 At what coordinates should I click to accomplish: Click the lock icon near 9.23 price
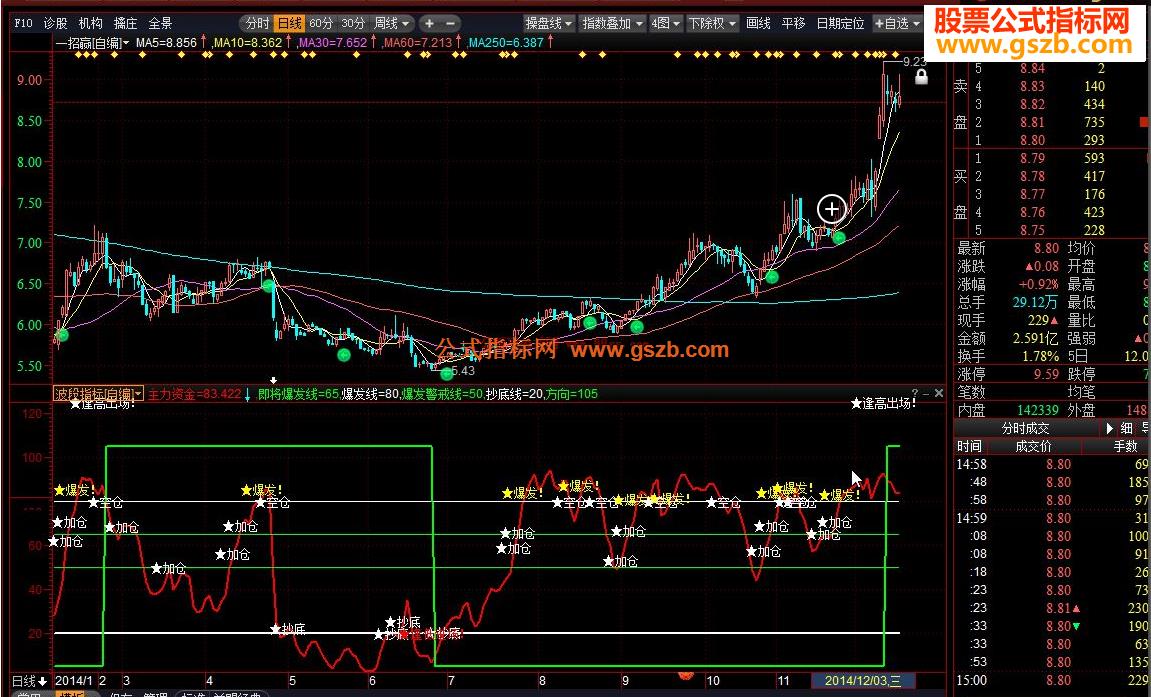tap(920, 76)
